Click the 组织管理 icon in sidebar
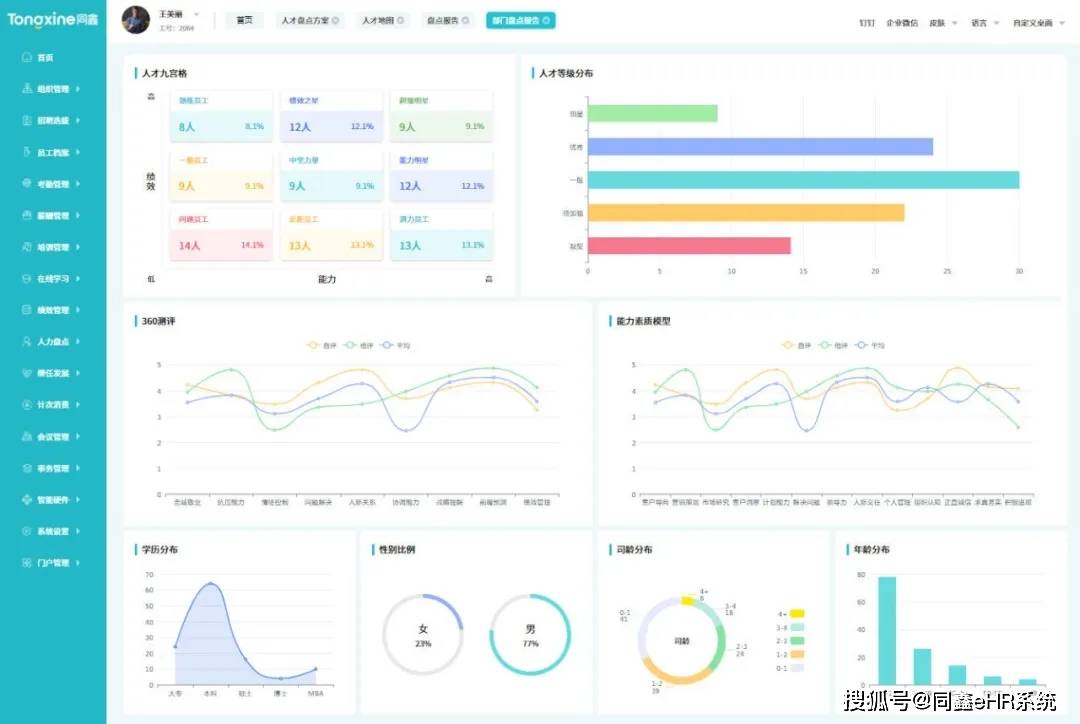 (x=27, y=89)
